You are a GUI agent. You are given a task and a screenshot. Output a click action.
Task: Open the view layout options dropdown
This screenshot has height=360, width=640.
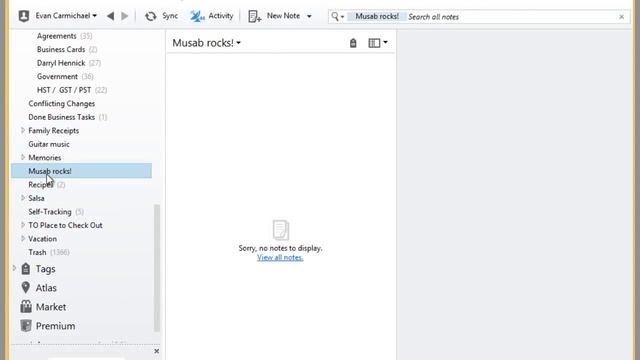[378, 43]
